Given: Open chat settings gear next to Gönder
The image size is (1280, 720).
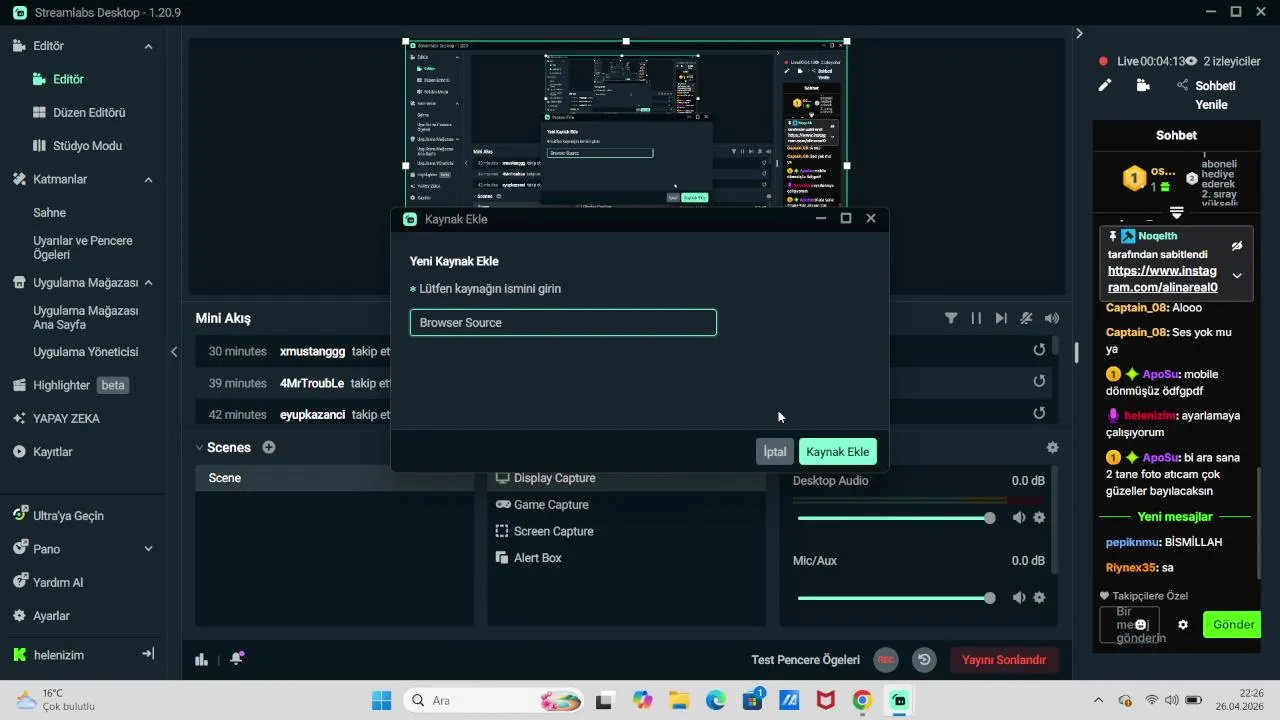Looking at the screenshot, I should click(x=1183, y=624).
